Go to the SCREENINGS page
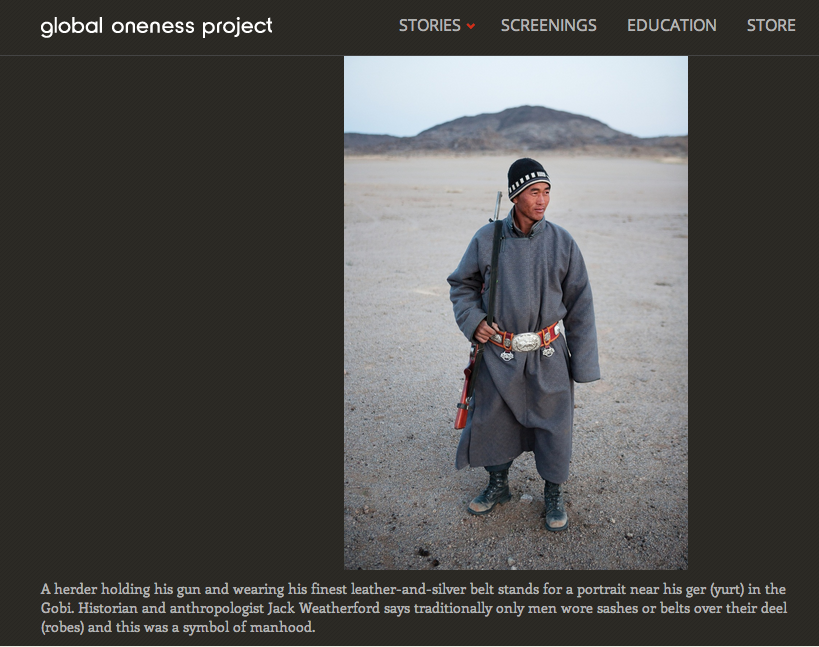 (548, 25)
